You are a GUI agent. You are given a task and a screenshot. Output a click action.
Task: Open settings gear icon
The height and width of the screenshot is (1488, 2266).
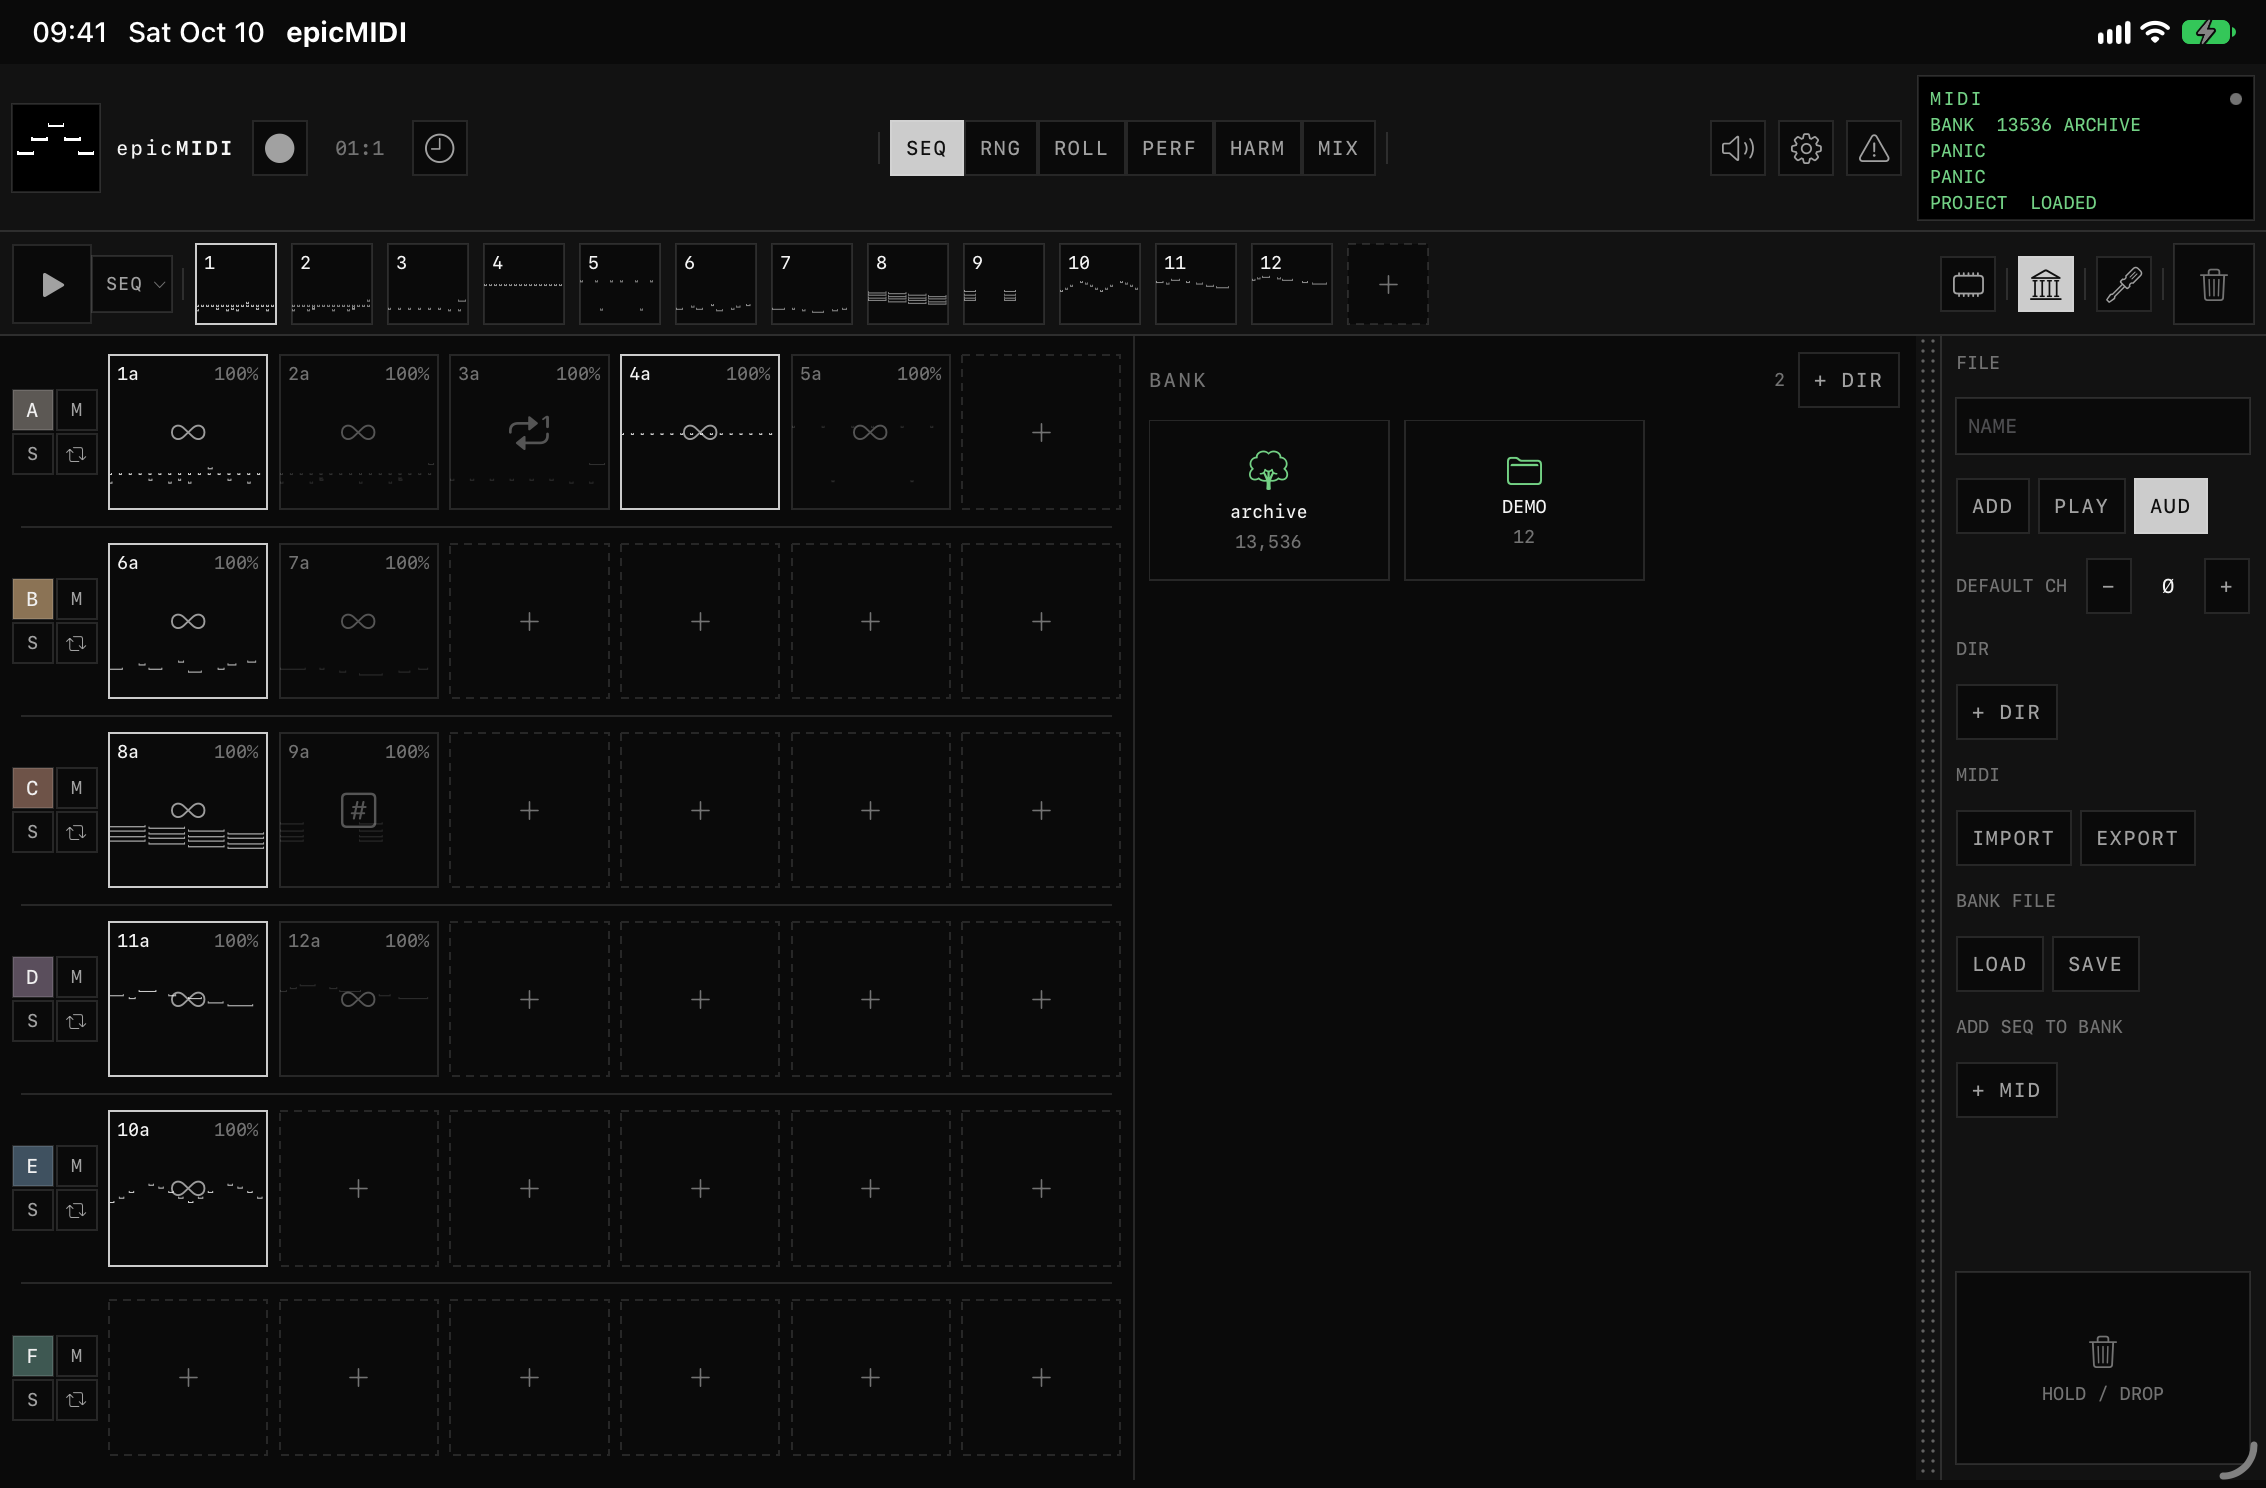[x=1806, y=148]
